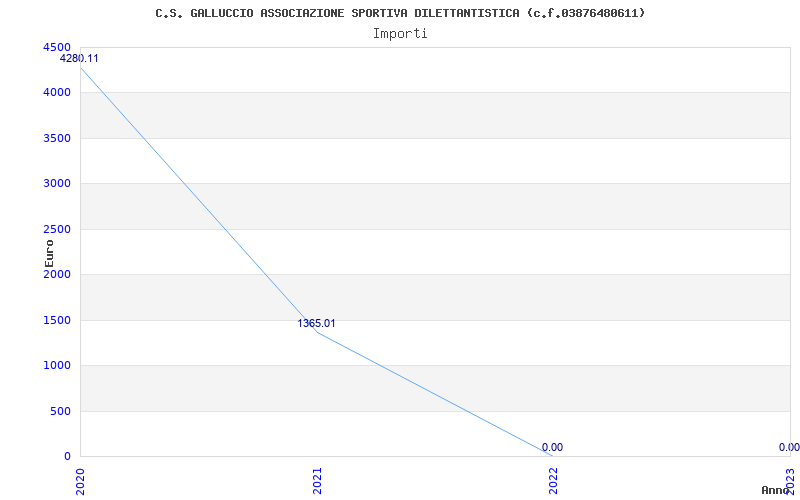Click the 500 y-axis tick label
800x500 pixels.
point(60,411)
